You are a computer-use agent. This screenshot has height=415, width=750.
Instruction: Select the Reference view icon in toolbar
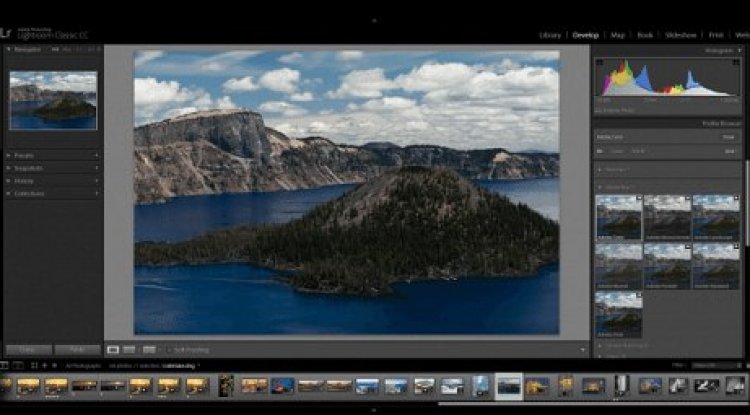coord(129,349)
